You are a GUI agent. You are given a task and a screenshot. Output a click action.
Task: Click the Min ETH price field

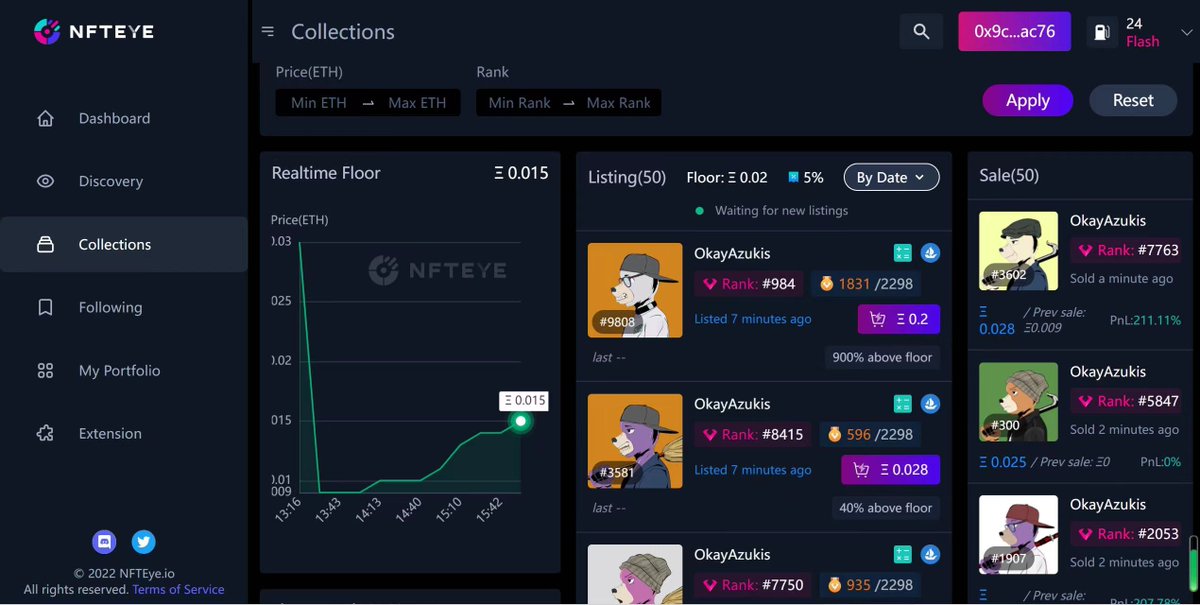click(x=318, y=103)
